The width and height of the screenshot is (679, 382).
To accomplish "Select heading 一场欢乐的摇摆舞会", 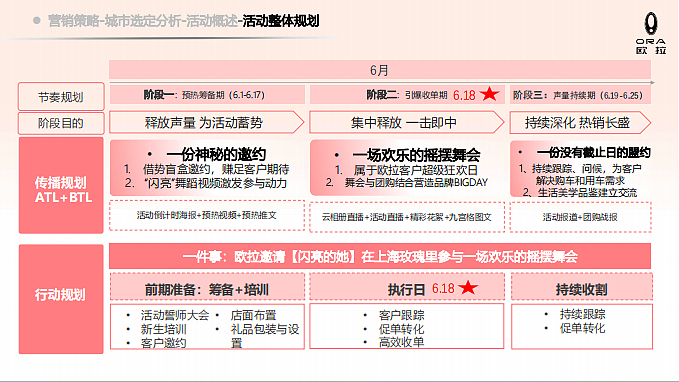I will coord(416,155).
